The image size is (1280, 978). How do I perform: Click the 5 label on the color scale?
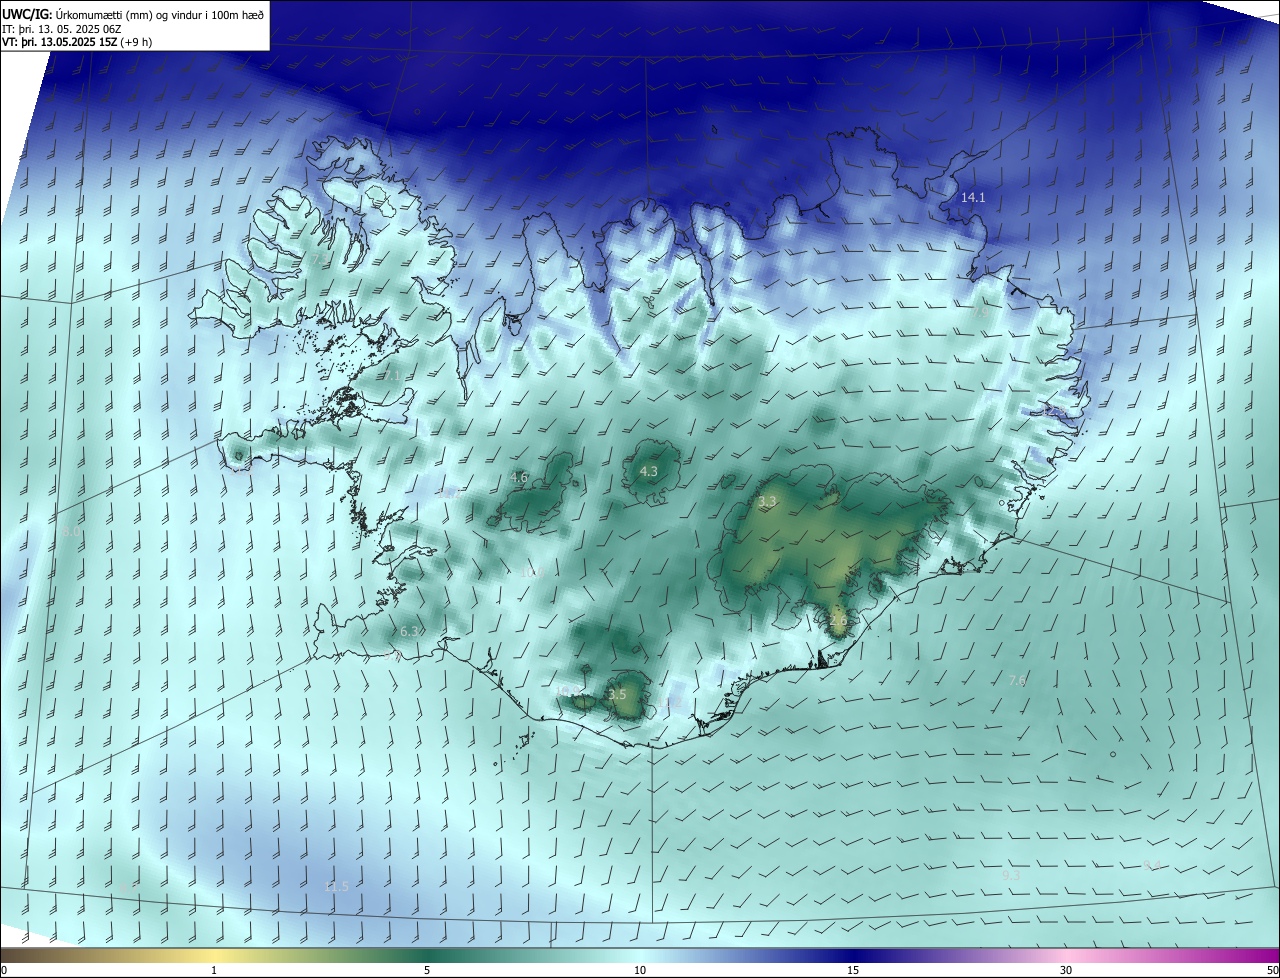pyautogui.click(x=427, y=971)
